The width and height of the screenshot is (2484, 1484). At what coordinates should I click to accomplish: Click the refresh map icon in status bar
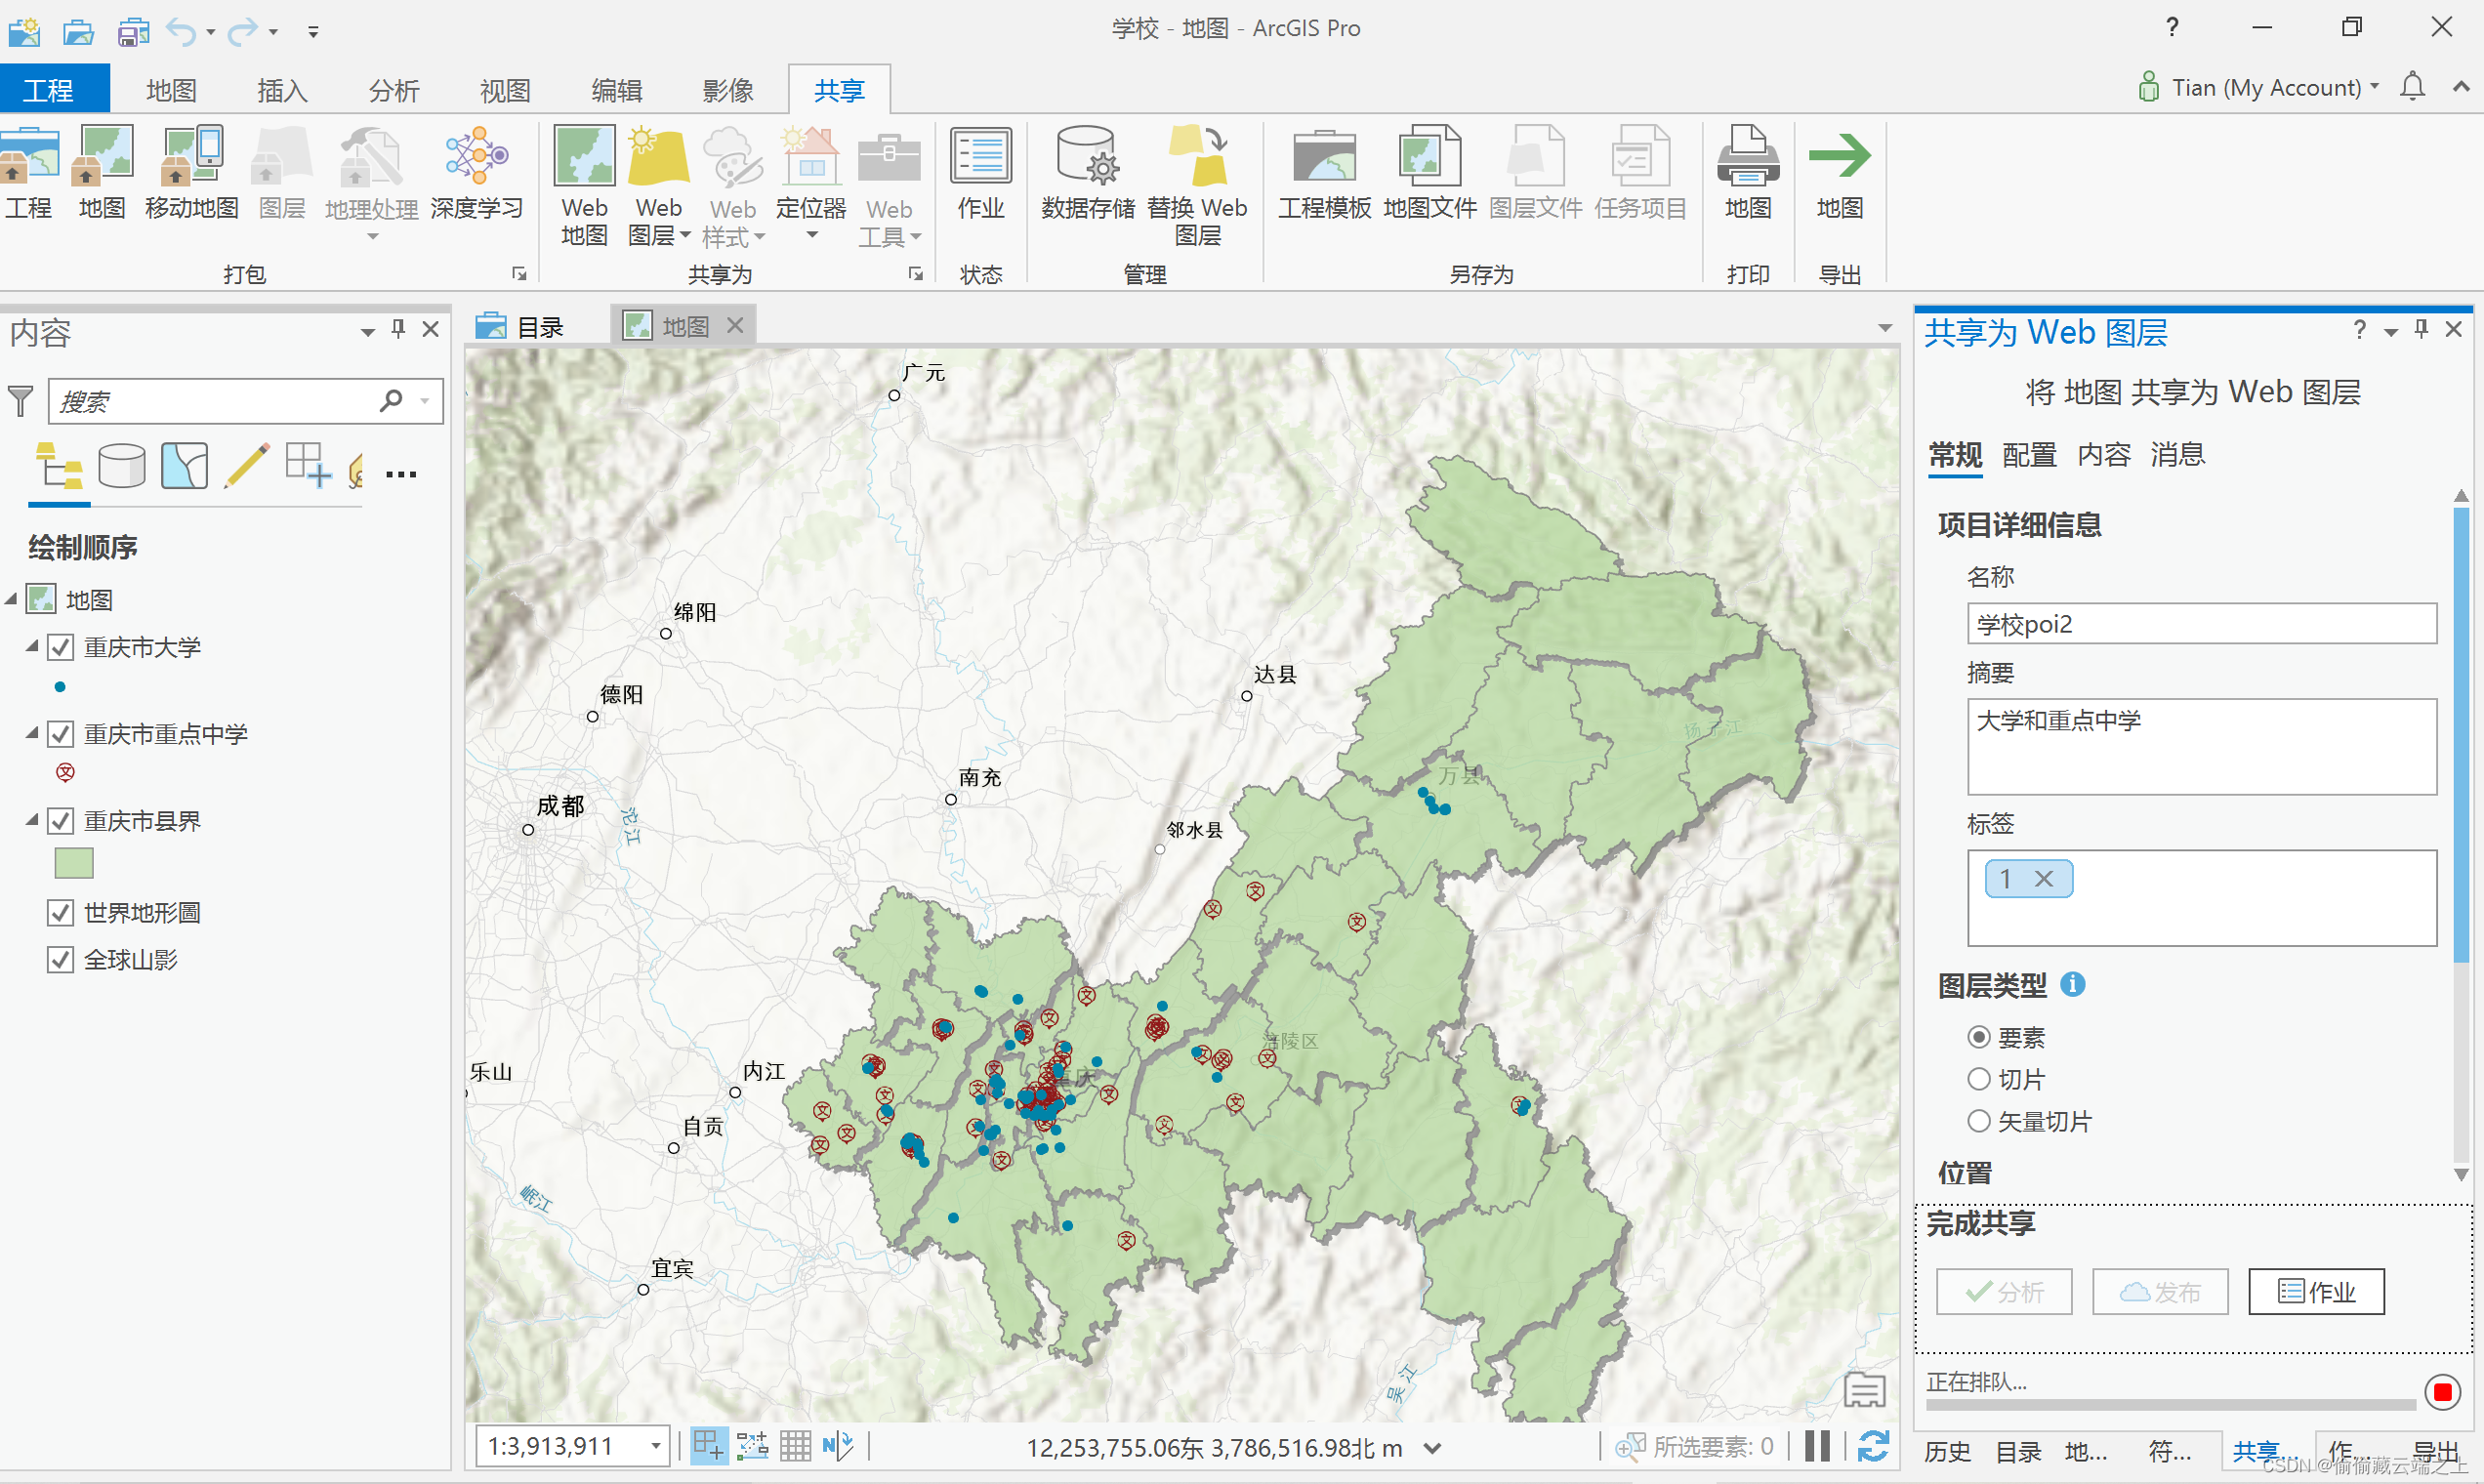click(1873, 1446)
